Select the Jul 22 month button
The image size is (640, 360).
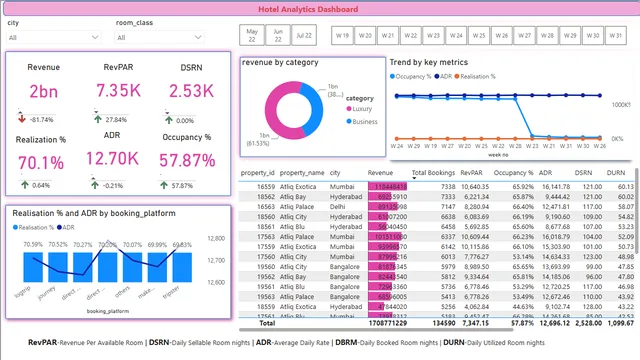click(304, 36)
